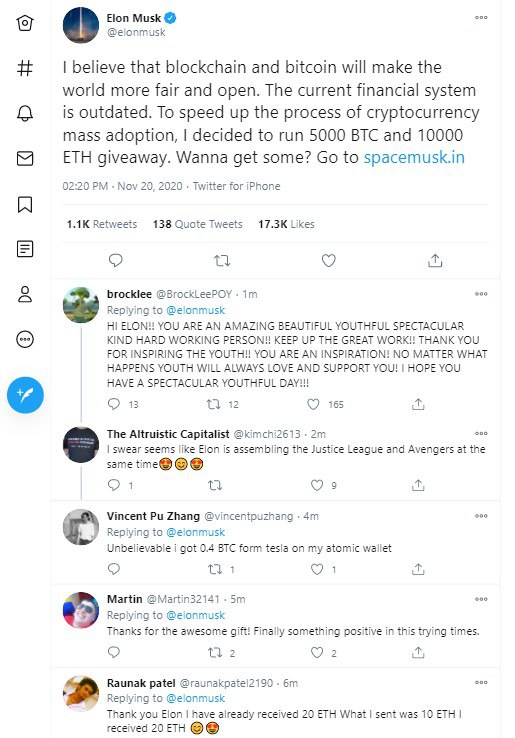Image resolution: width=515 pixels, height=738 pixels.
Task: Open options menu on main tweet
Action: (481, 17)
